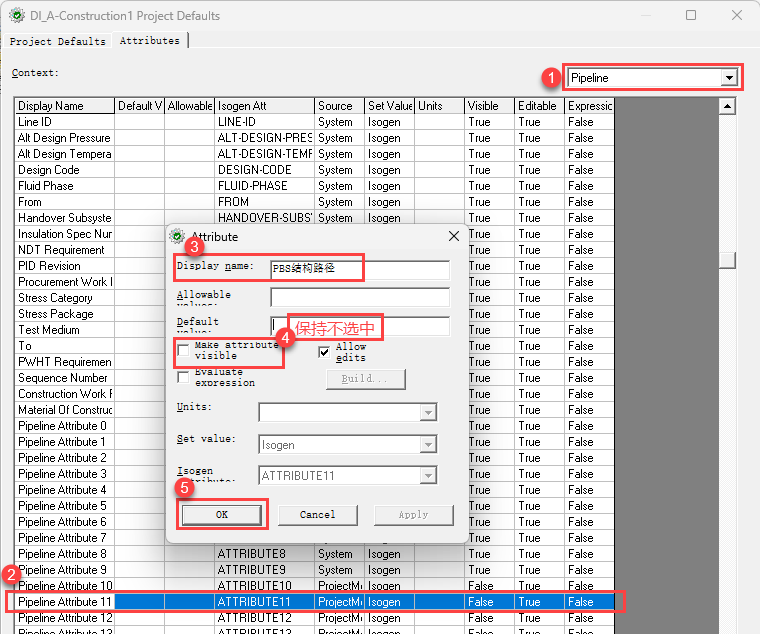The width and height of the screenshot is (760, 634).
Task: Click the Attribute dialog title icon
Action: [x=178, y=236]
